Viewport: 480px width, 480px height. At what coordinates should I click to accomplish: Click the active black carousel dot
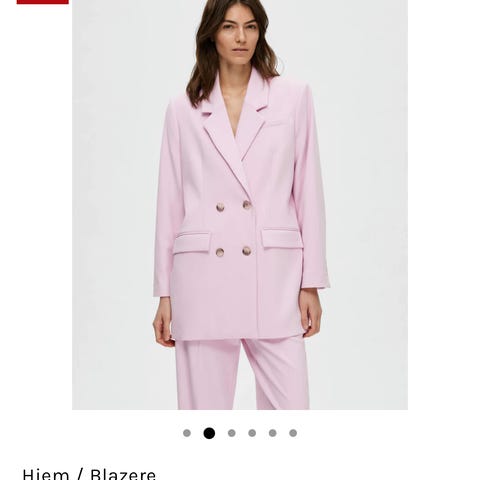209,433
